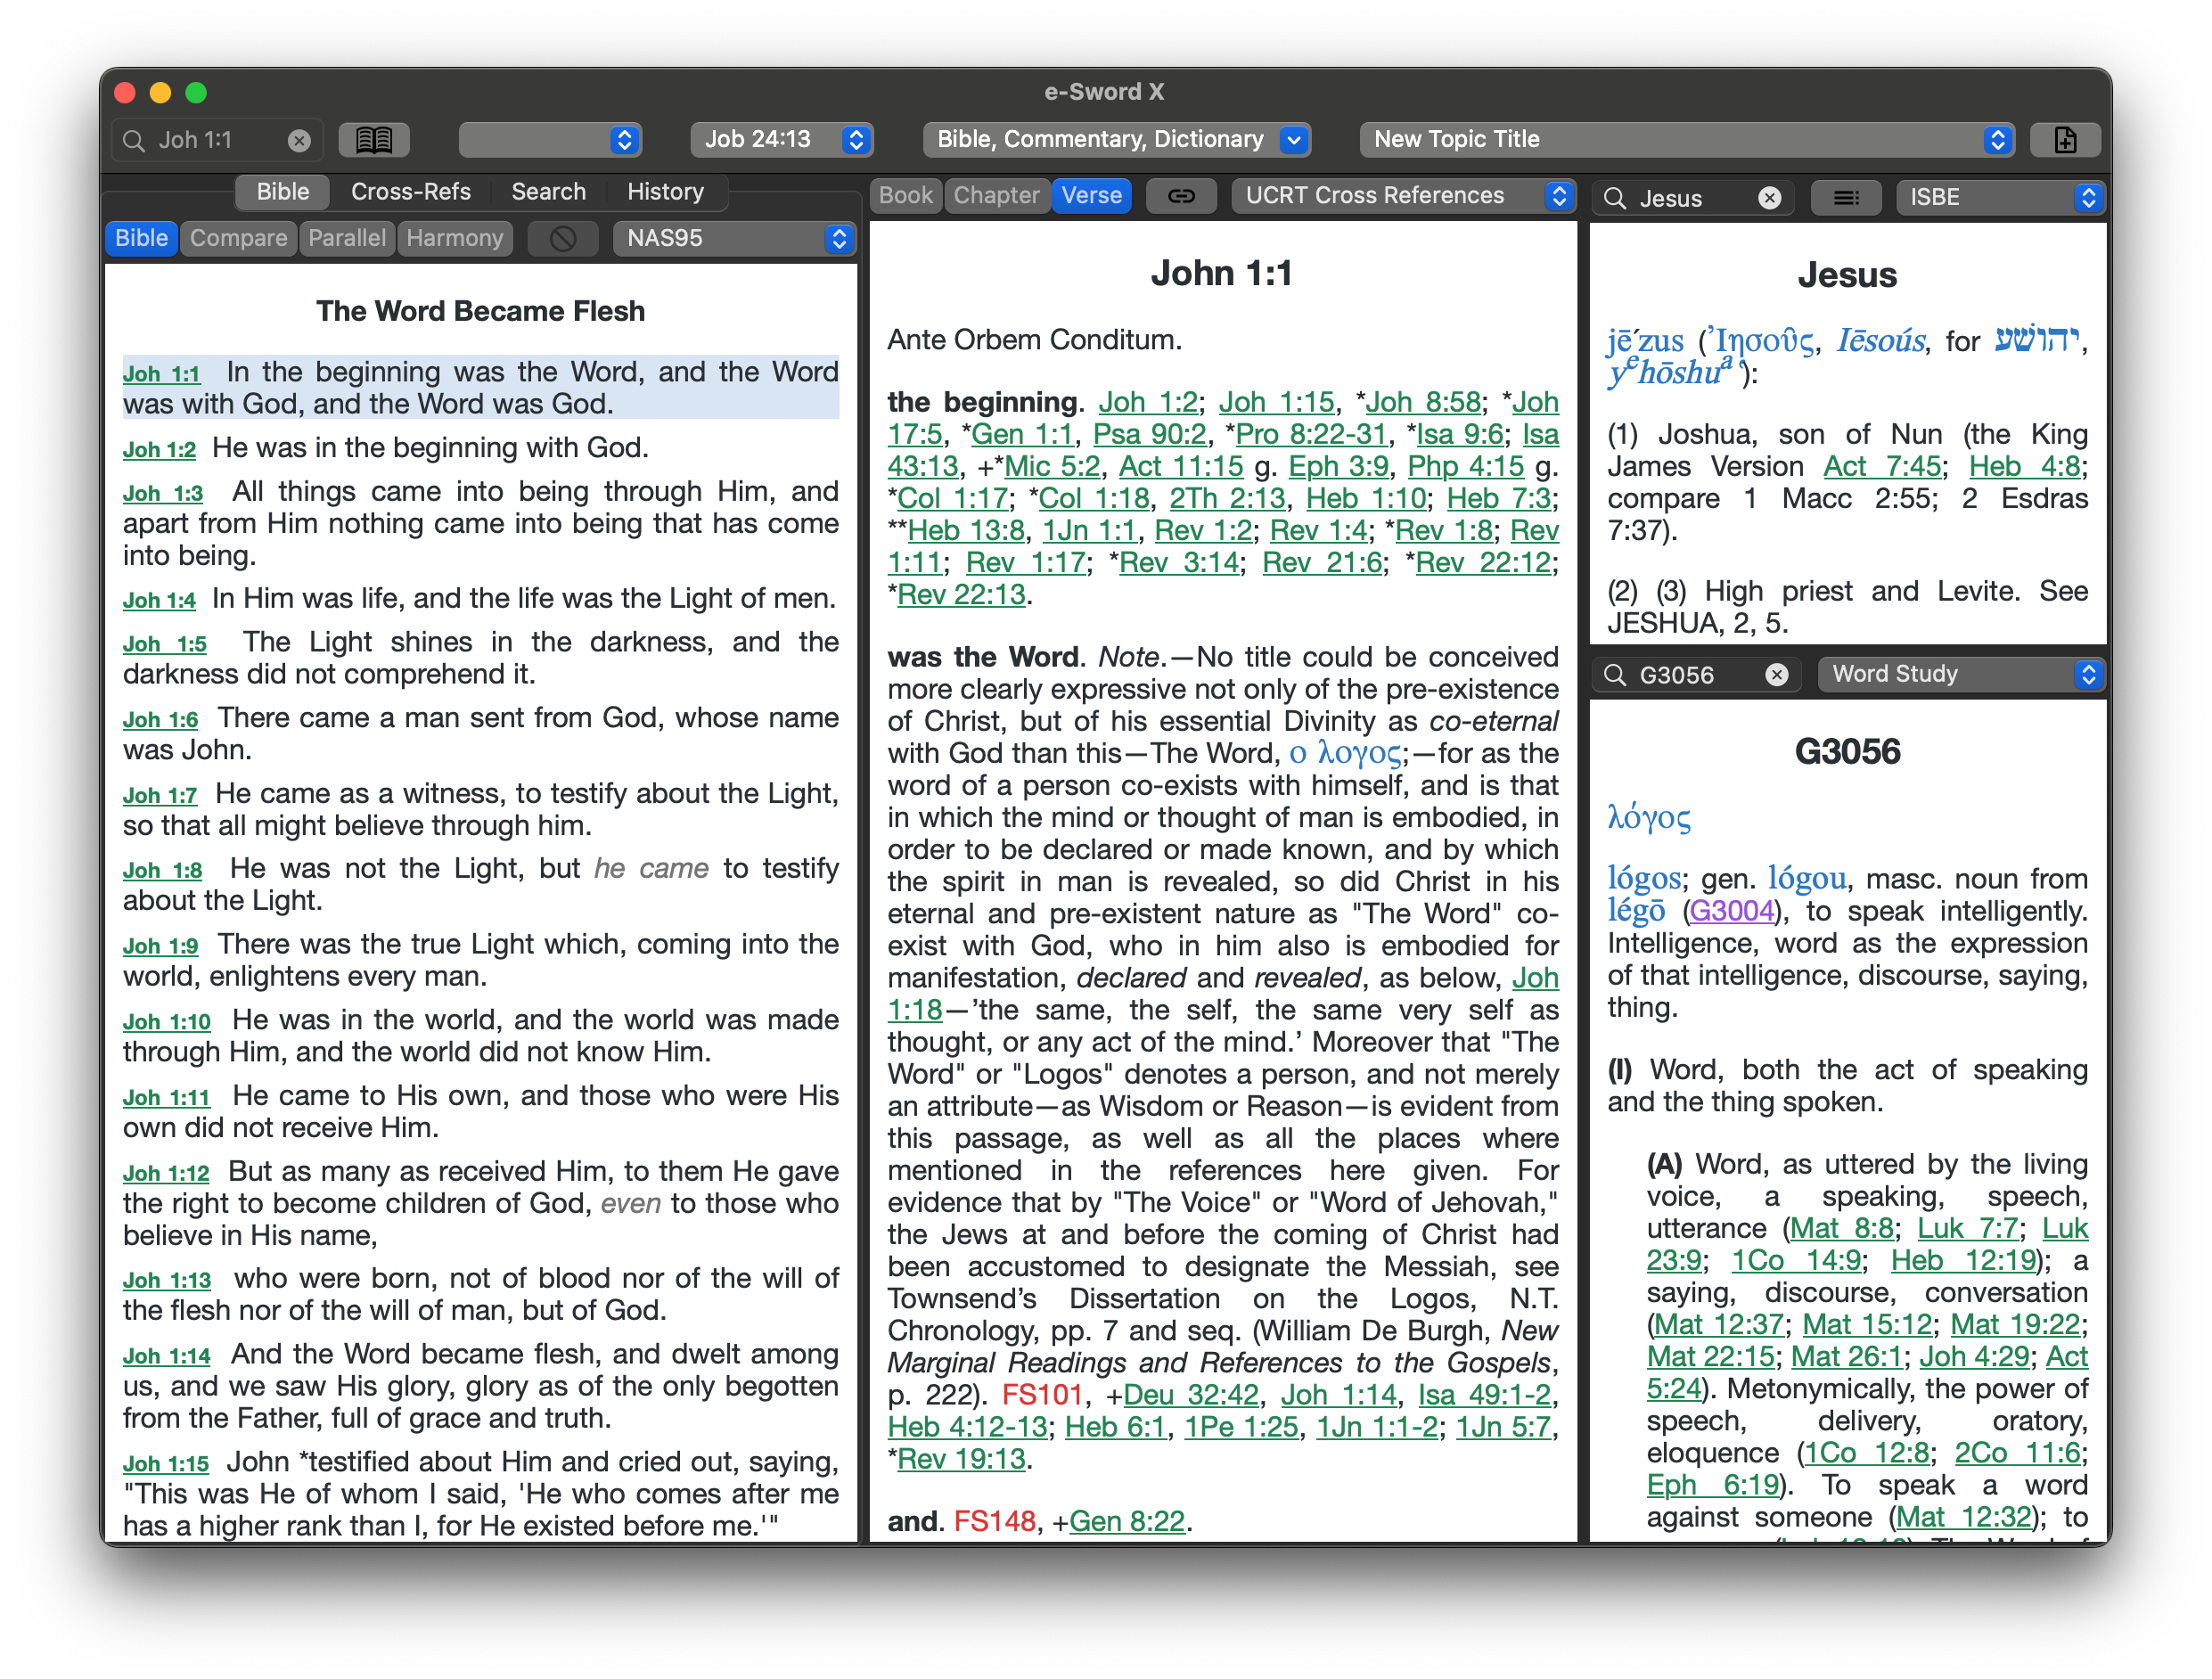Screen dimensions: 2212x1679
Task: Click the text lines icon beside ISBE
Action: [x=1845, y=197]
